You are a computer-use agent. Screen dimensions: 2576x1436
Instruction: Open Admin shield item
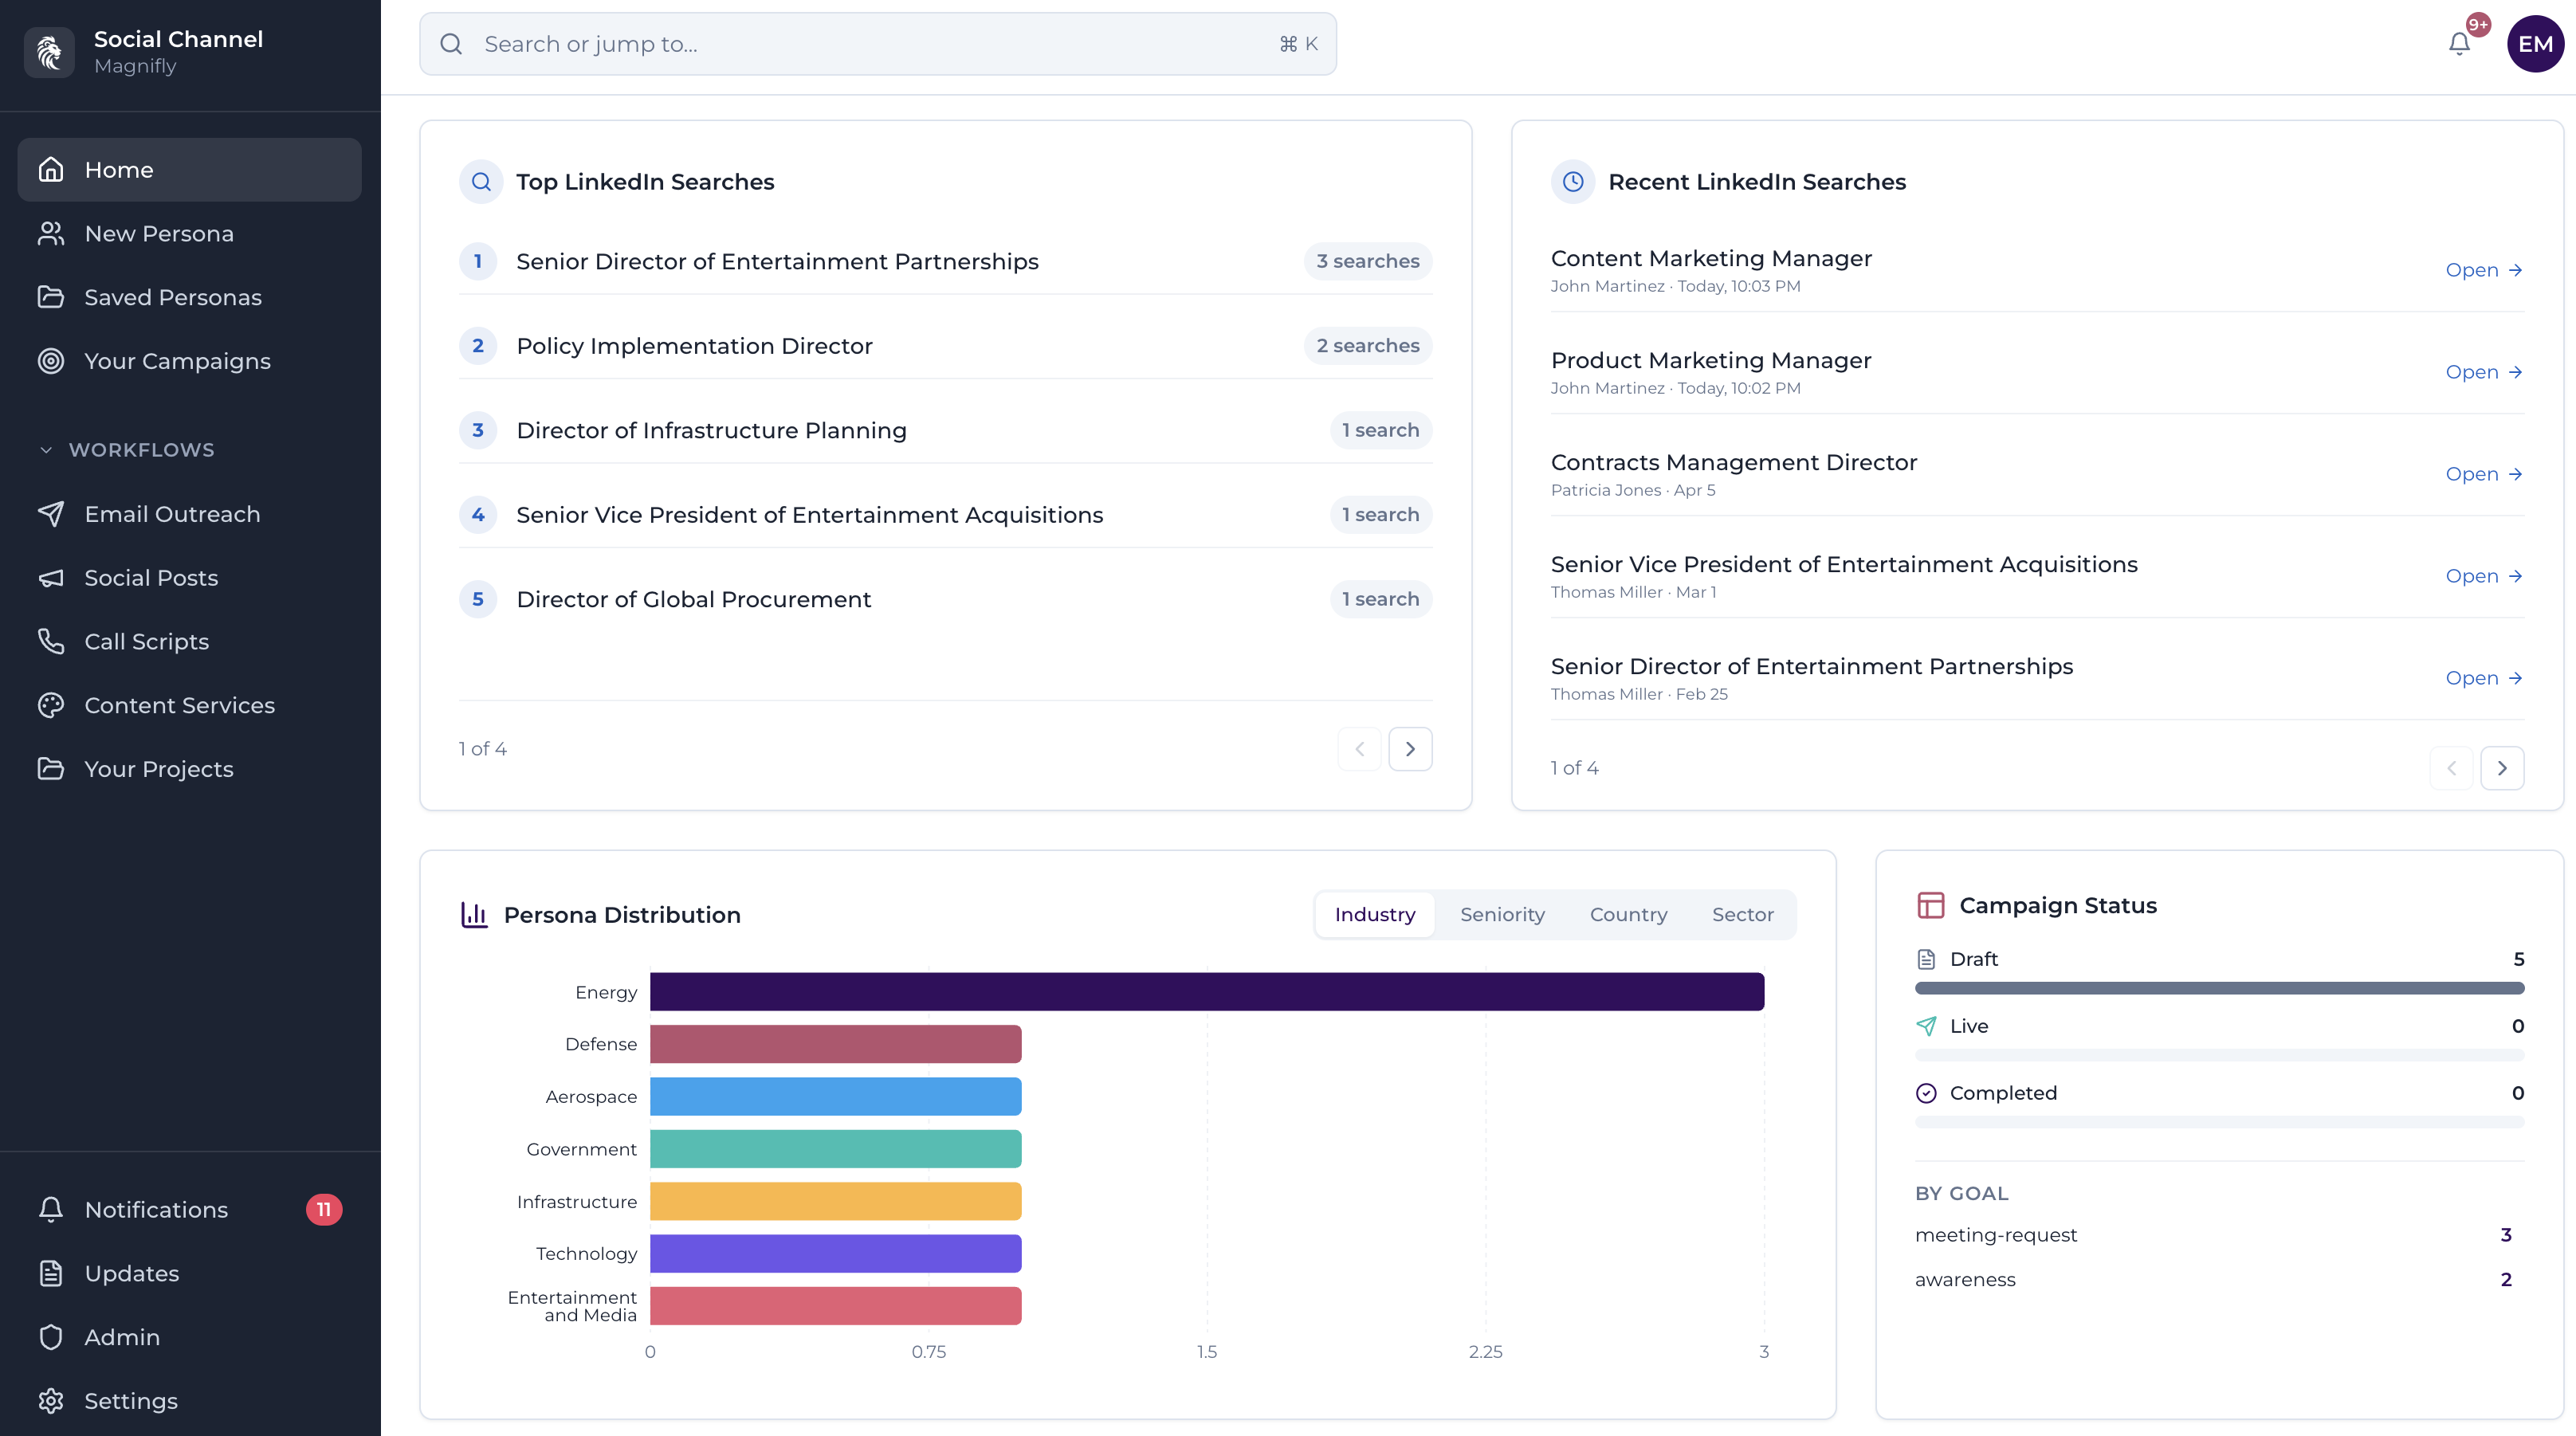click(121, 1337)
